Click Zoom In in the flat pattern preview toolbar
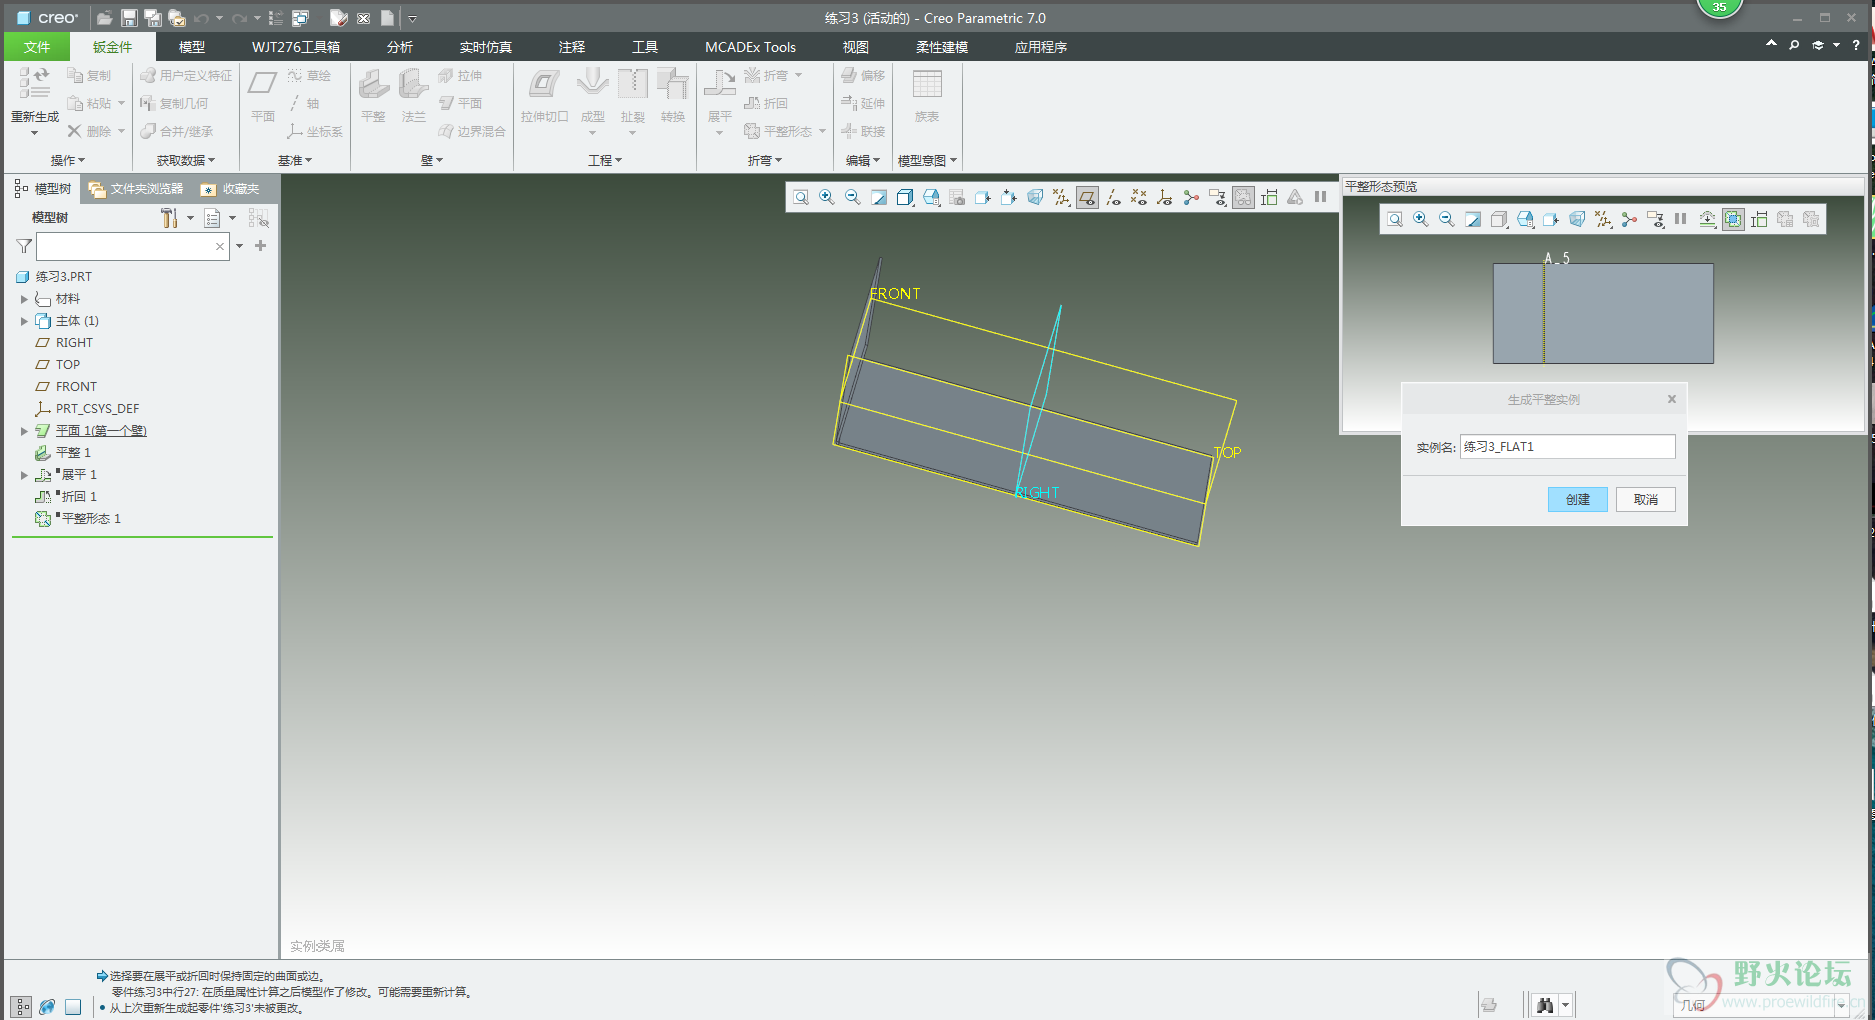1875x1020 pixels. click(1421, 220)
